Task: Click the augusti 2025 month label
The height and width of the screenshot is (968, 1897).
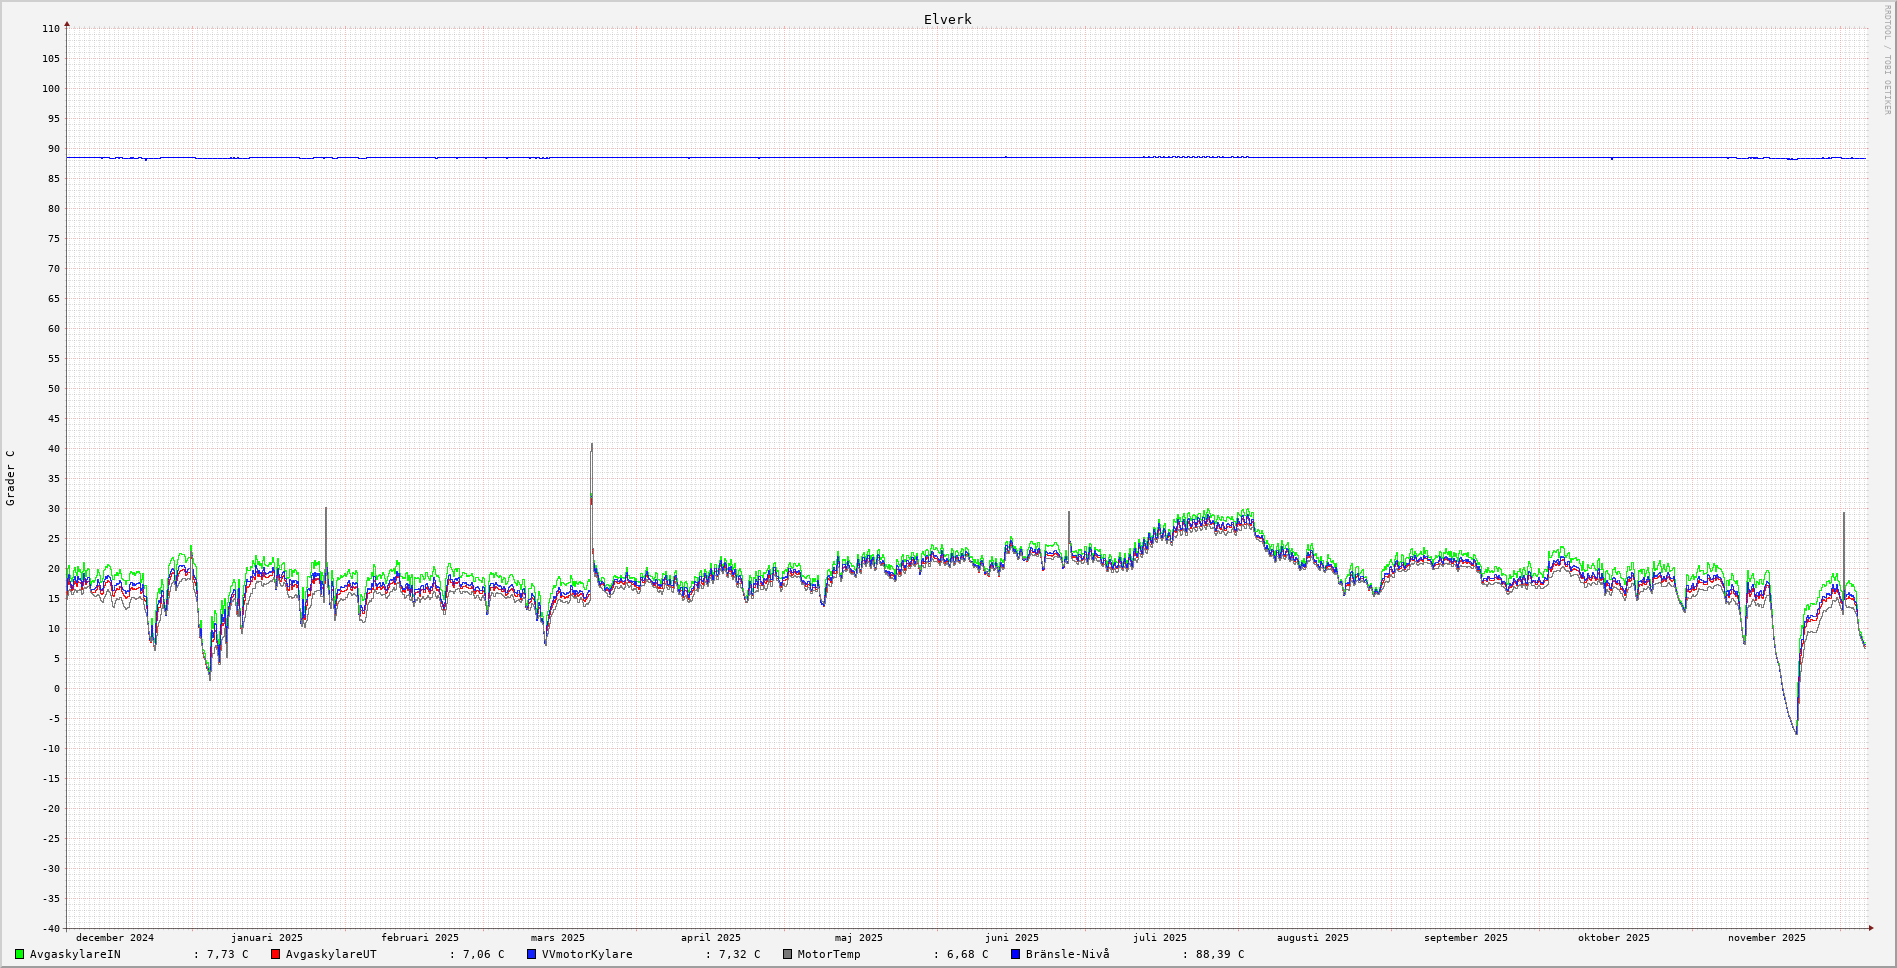Action: [x=1312, y=938]
